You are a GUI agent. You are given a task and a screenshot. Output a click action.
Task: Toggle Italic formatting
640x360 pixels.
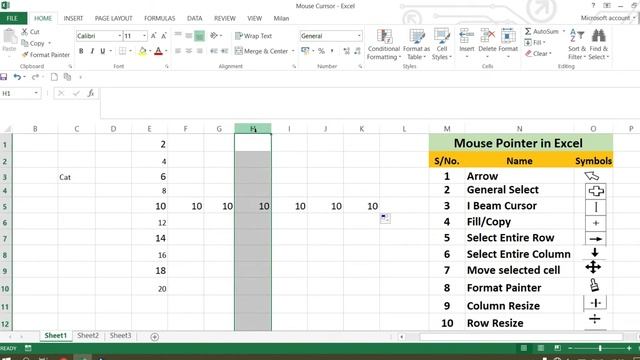pos(92,51)
